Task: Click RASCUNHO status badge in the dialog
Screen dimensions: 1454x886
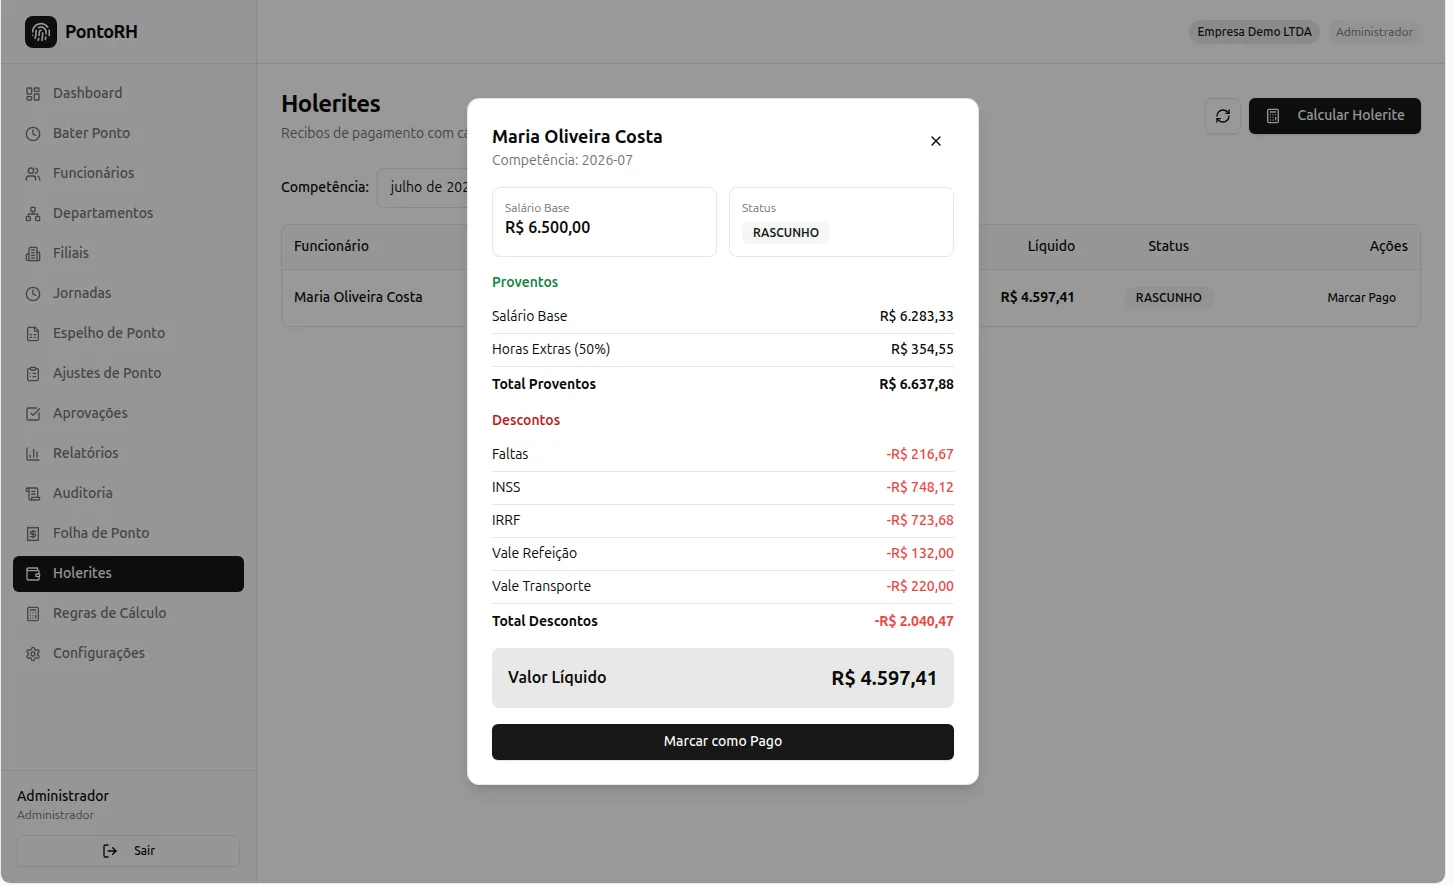Action: tap(786, 233)
